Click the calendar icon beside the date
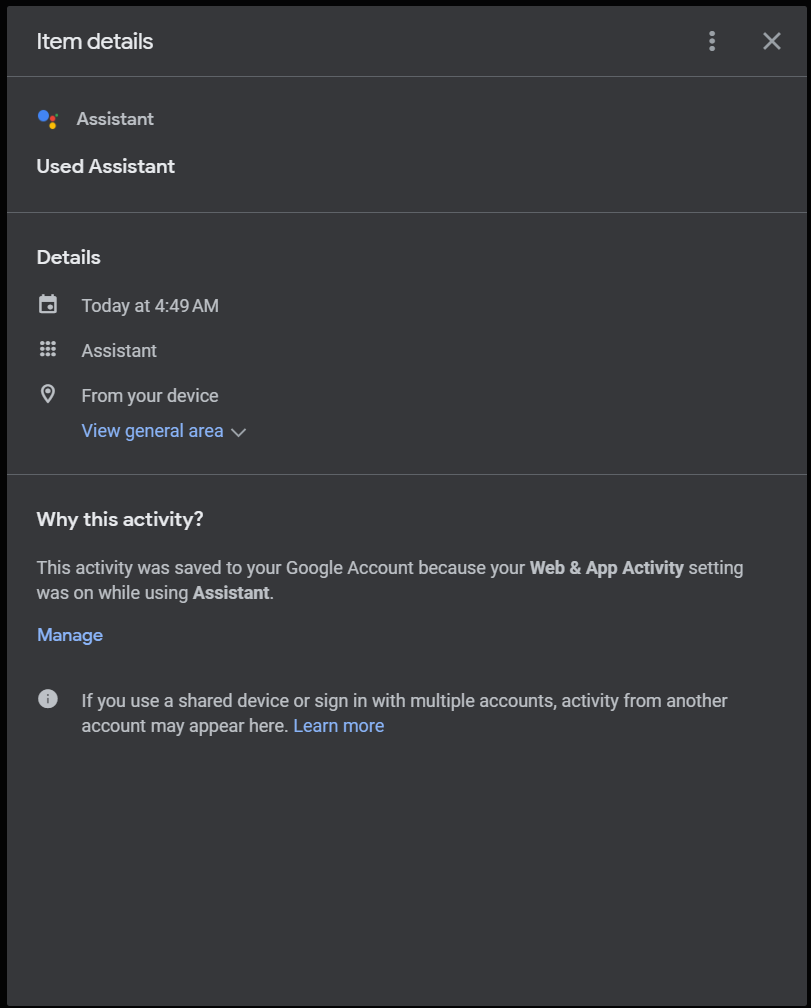811x1008 pixels. click(x=48, y=305)
